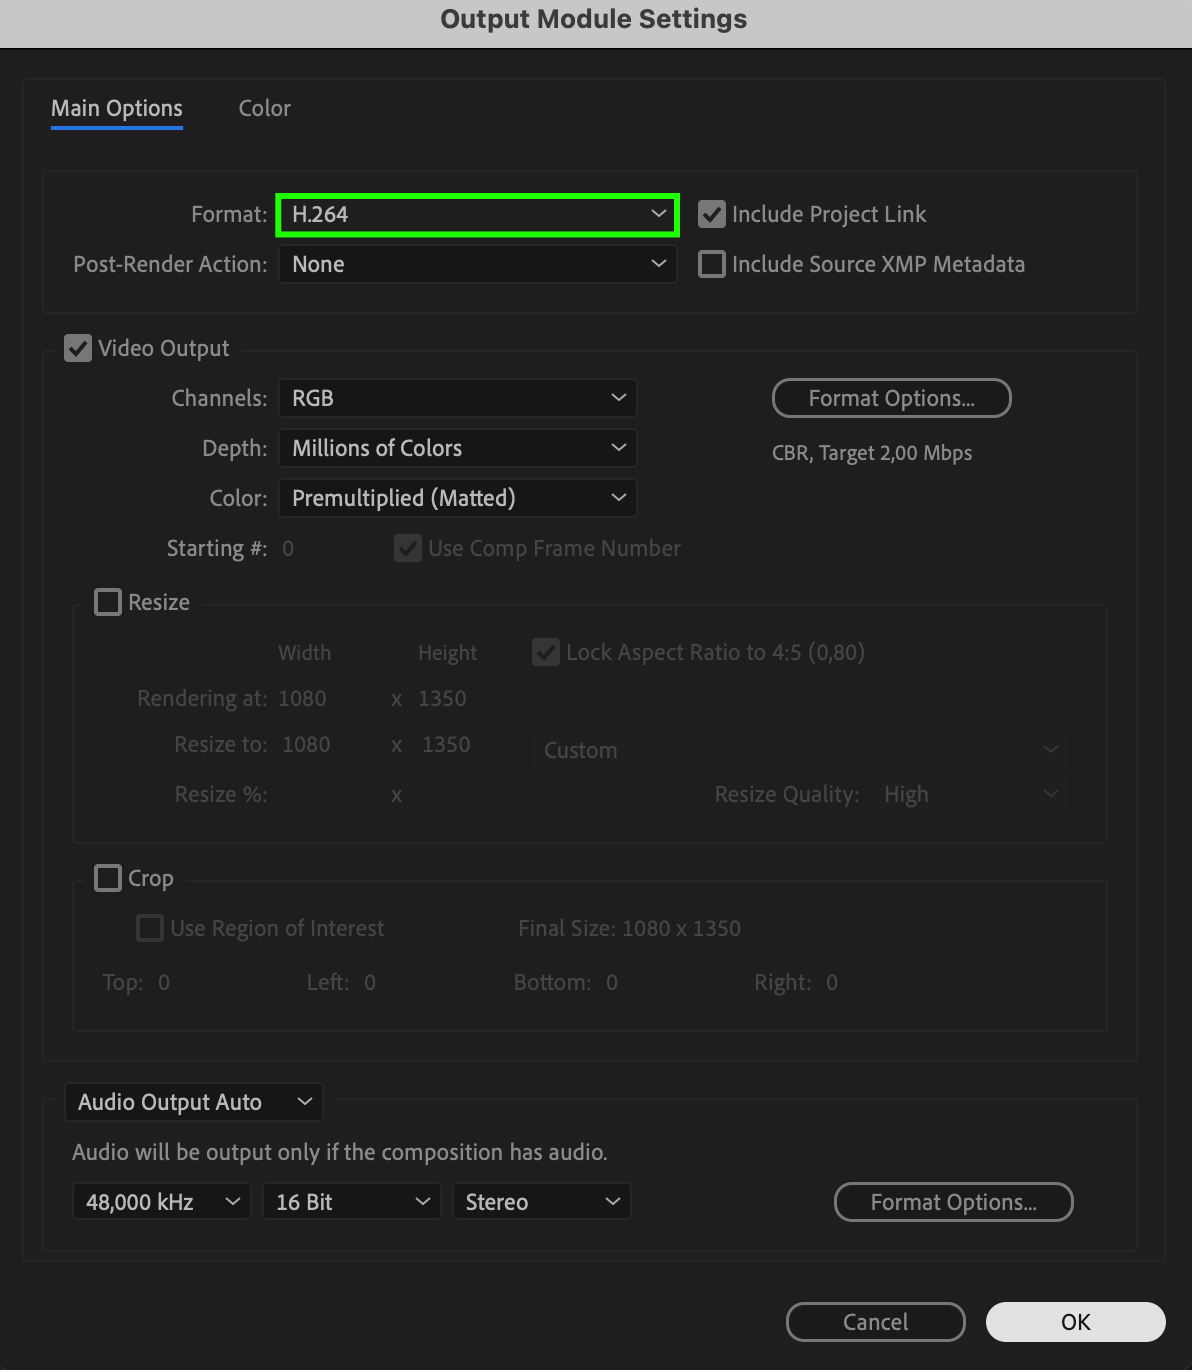Click the video Format Options button

point(891,398)
